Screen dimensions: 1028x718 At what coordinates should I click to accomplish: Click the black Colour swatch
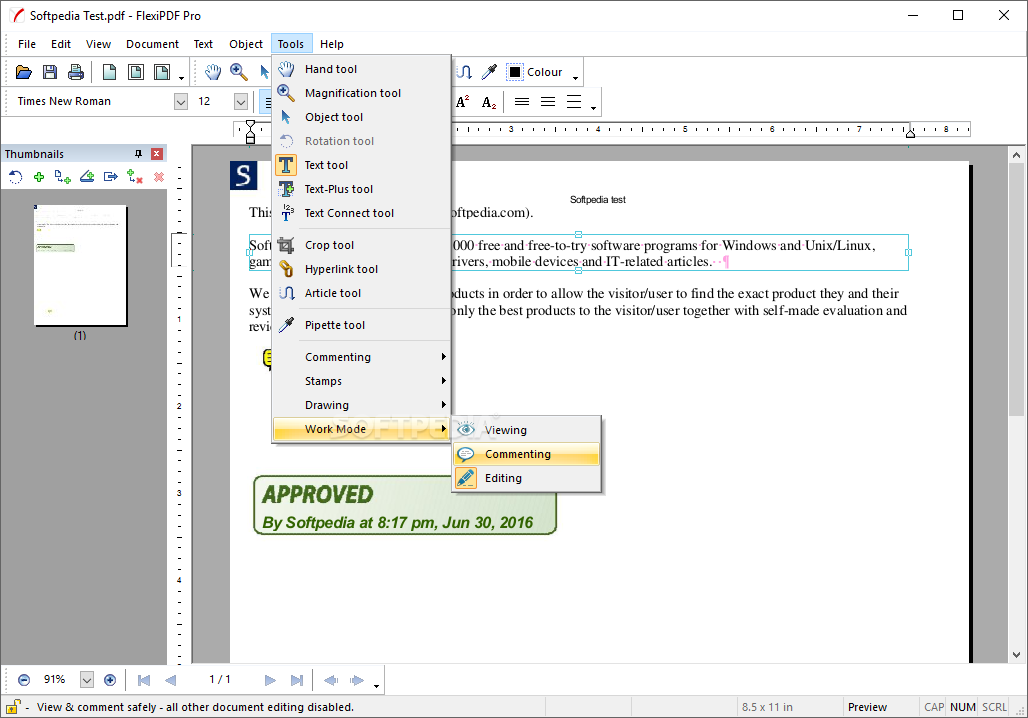coord(515,72)
